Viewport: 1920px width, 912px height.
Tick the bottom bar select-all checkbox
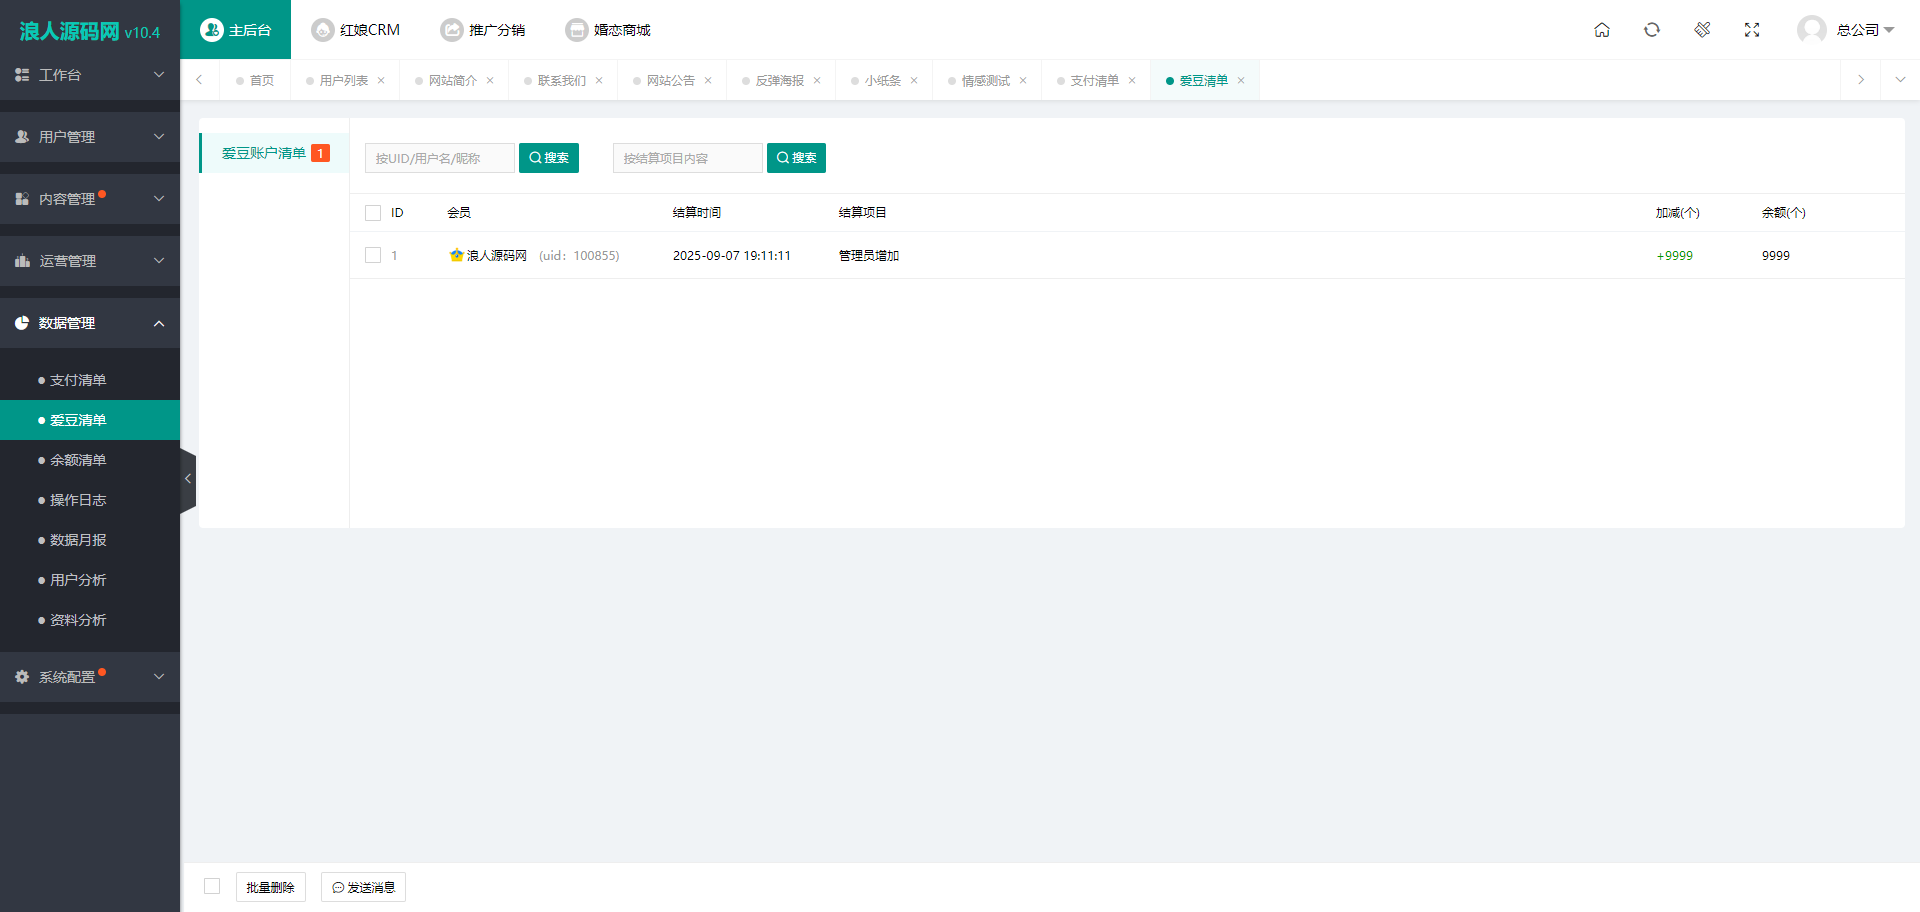[212, 886]
